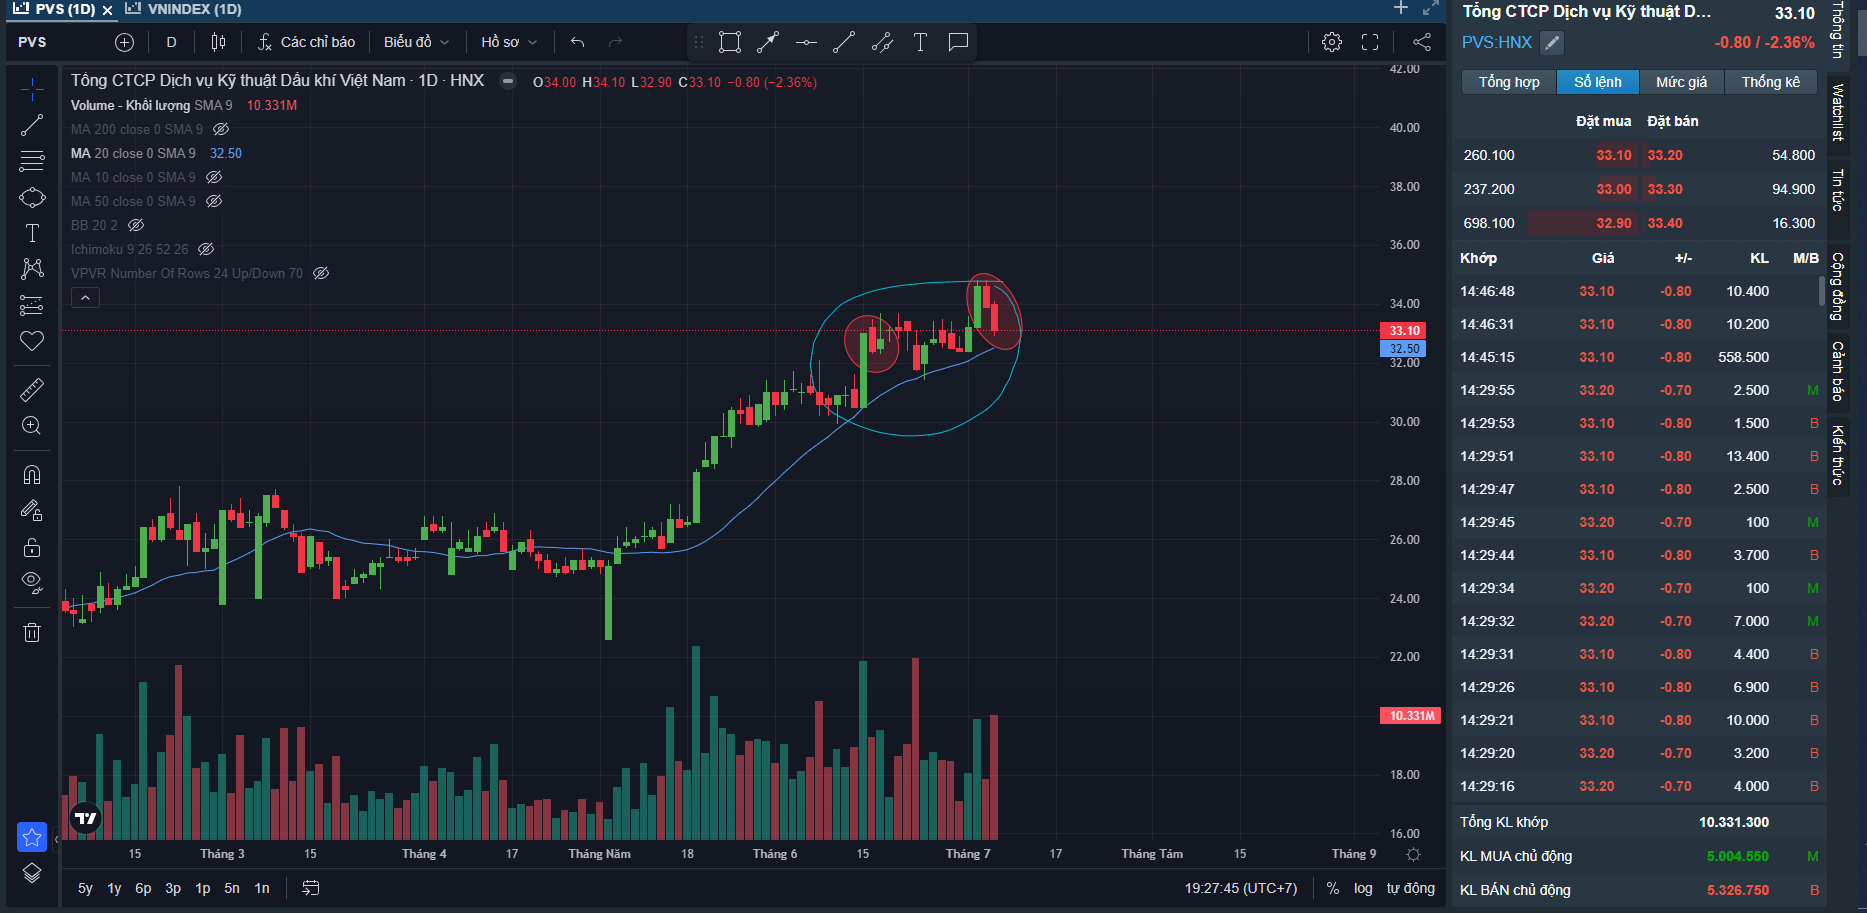Expand the Hồ sơ dropdown

(x=509, y=42)
